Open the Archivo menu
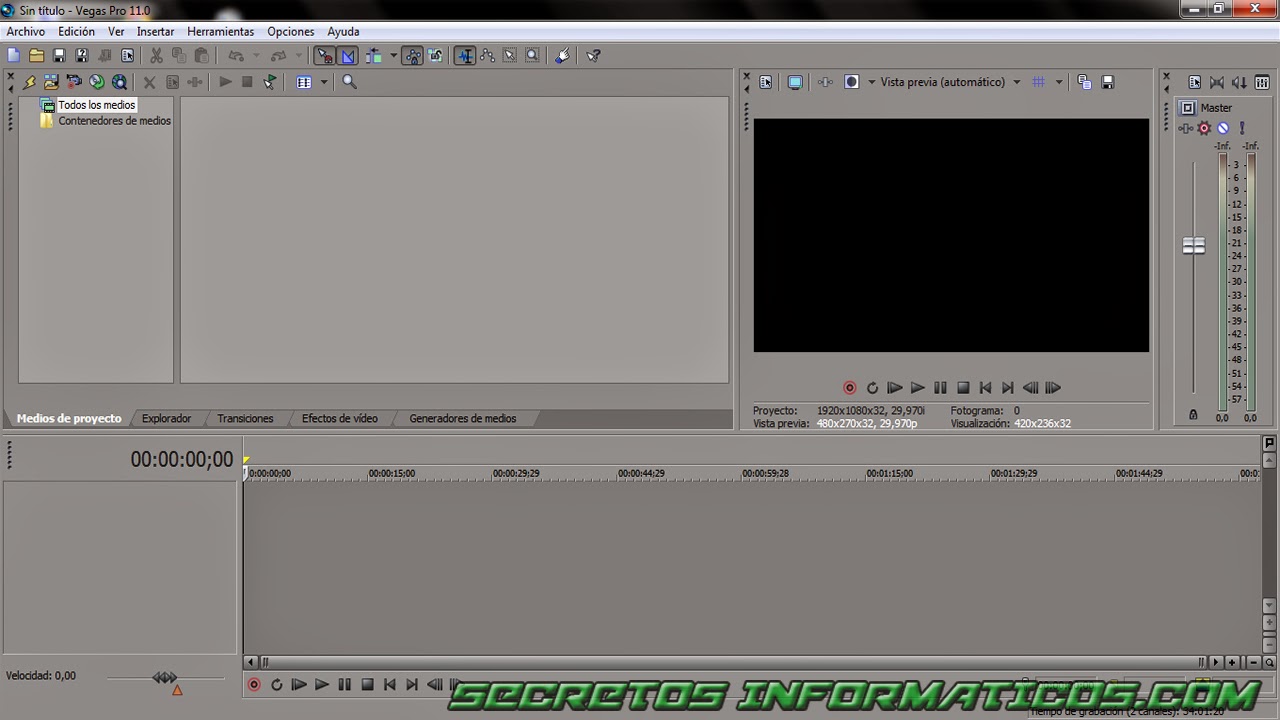The image size is (1280, 720). [x=25, y=32]
